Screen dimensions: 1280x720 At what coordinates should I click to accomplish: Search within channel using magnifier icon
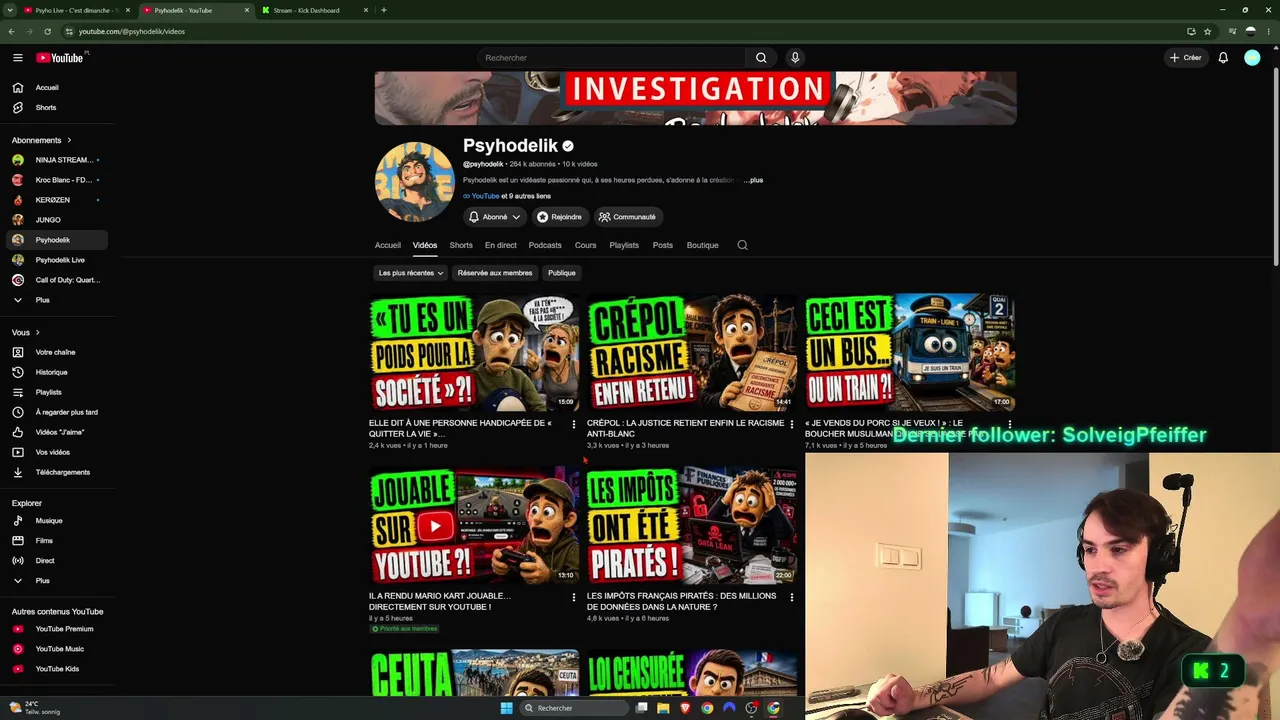[x=742, y=245]
